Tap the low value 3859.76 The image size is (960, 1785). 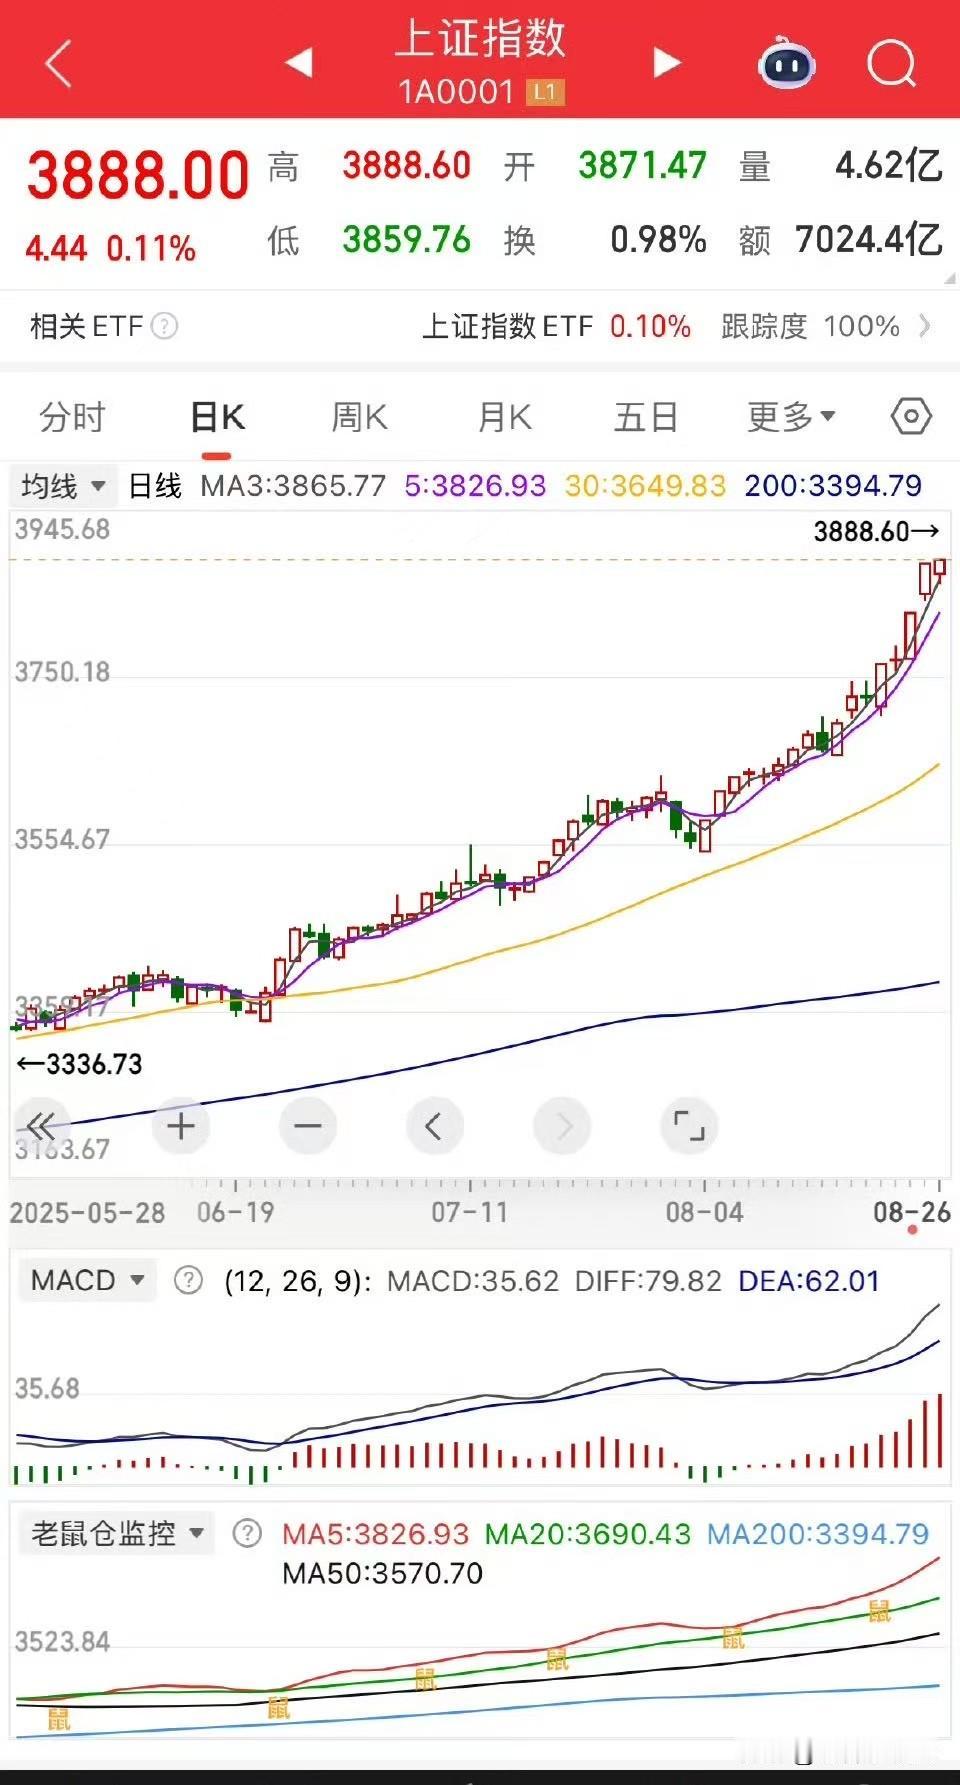pos(406,240)
